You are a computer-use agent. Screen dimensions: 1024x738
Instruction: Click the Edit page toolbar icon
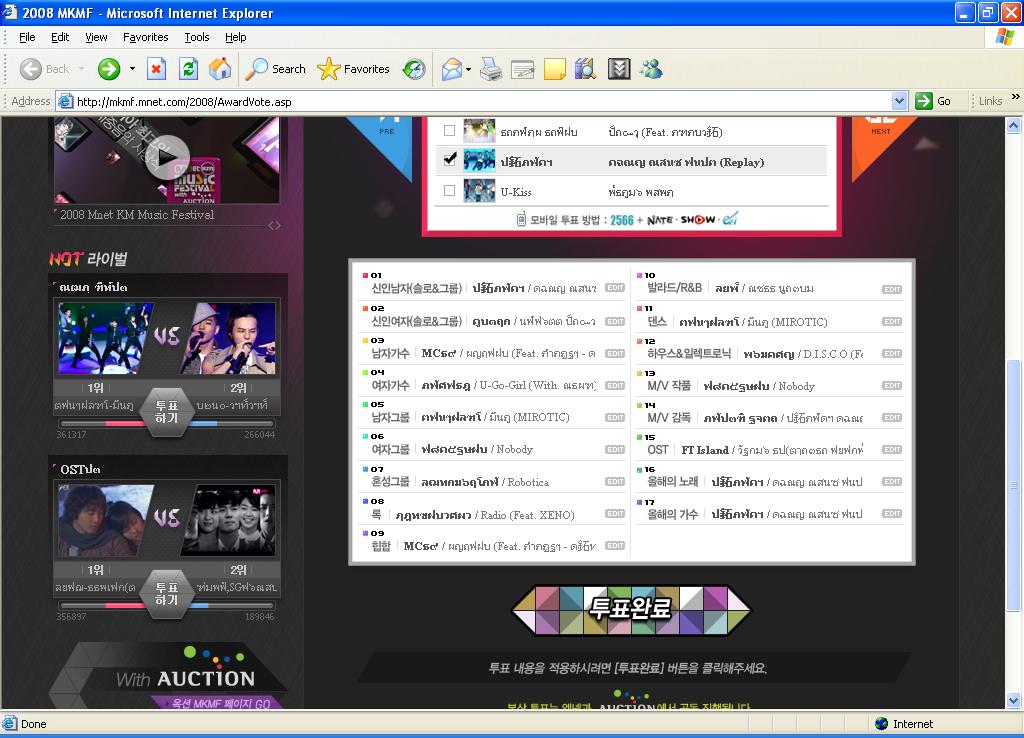(522, 69)
